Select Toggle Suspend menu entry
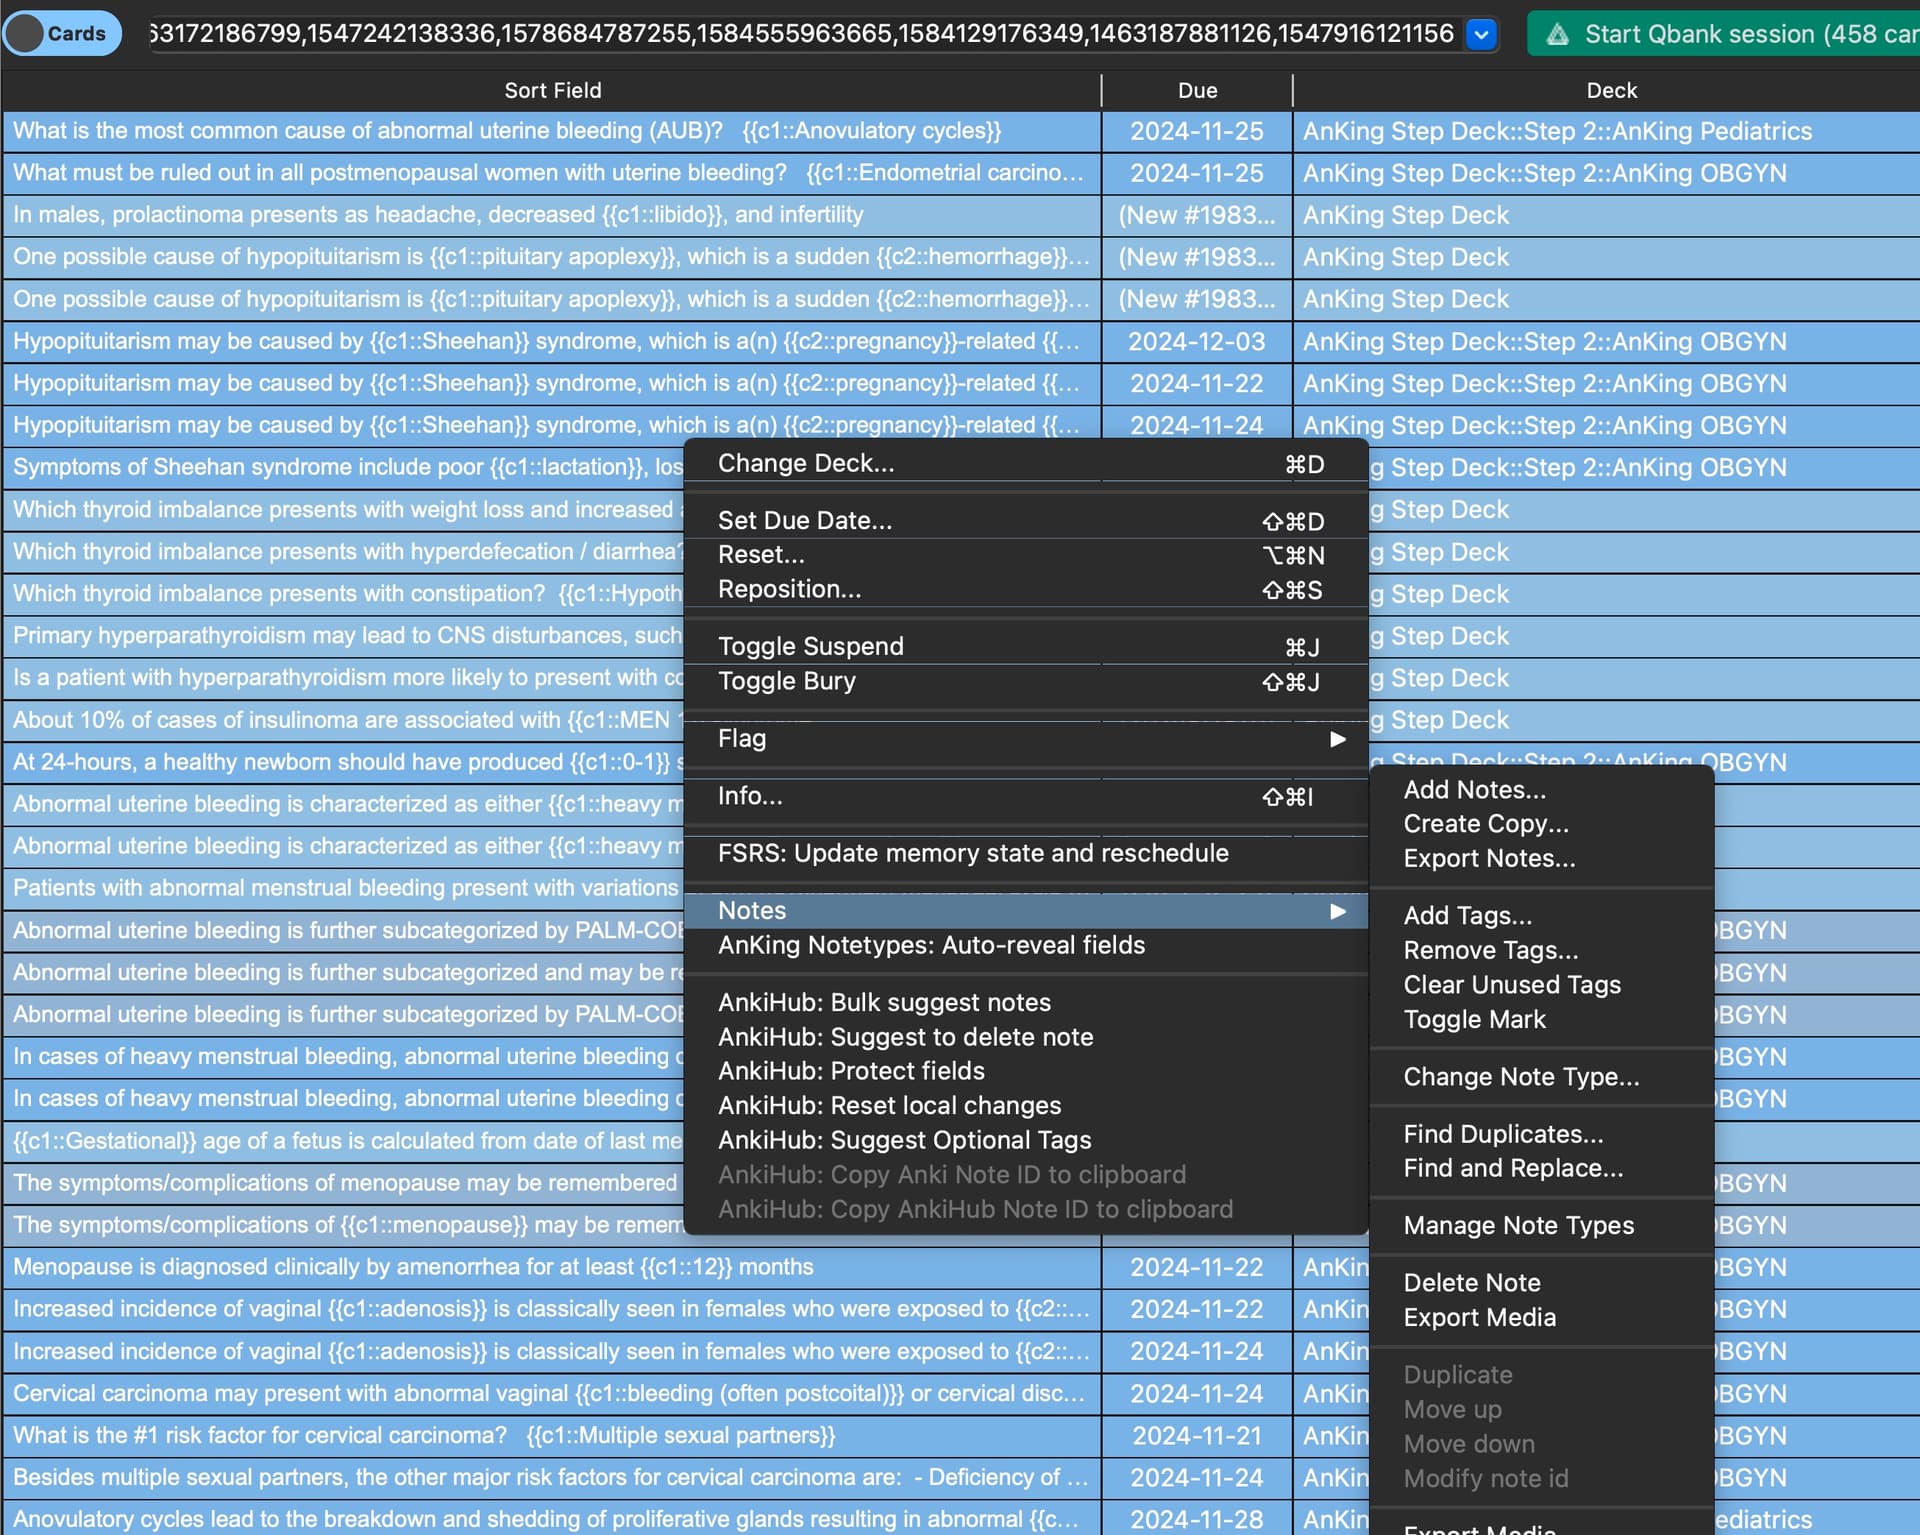The width and height of the screenshot is (1920, 1535). tap(810, 646)
